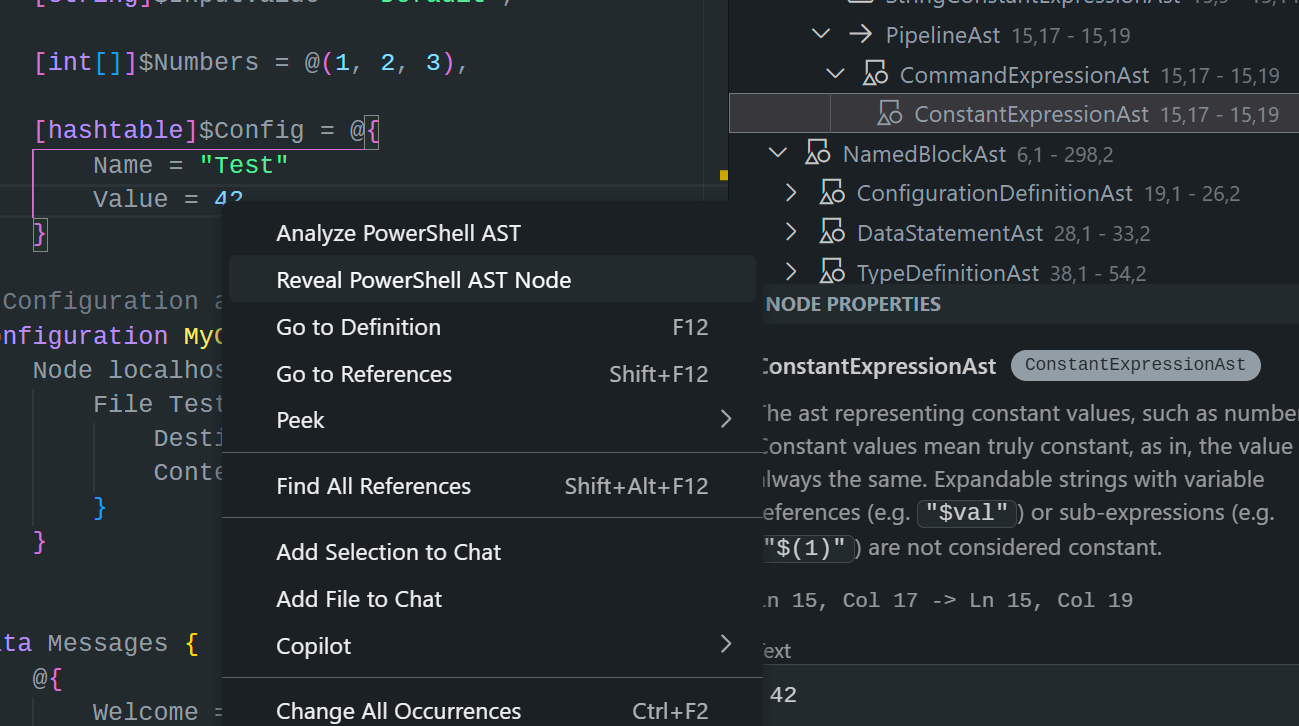Viewport: 1299px width, 726px height.
Task: Click the "Test" string in editor
Action: point(244,165)
